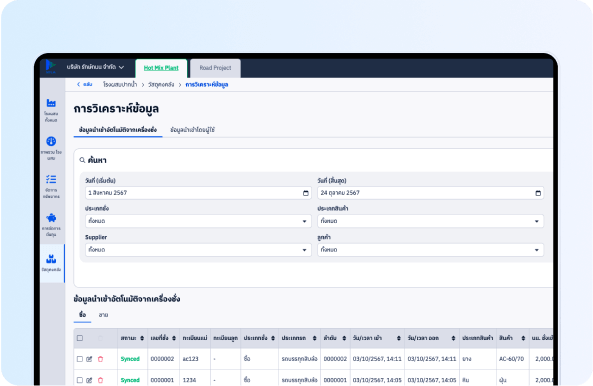Sort by สินค้า column arrows
The height and width of the screenshot is (386, 593).
[523, 338]
